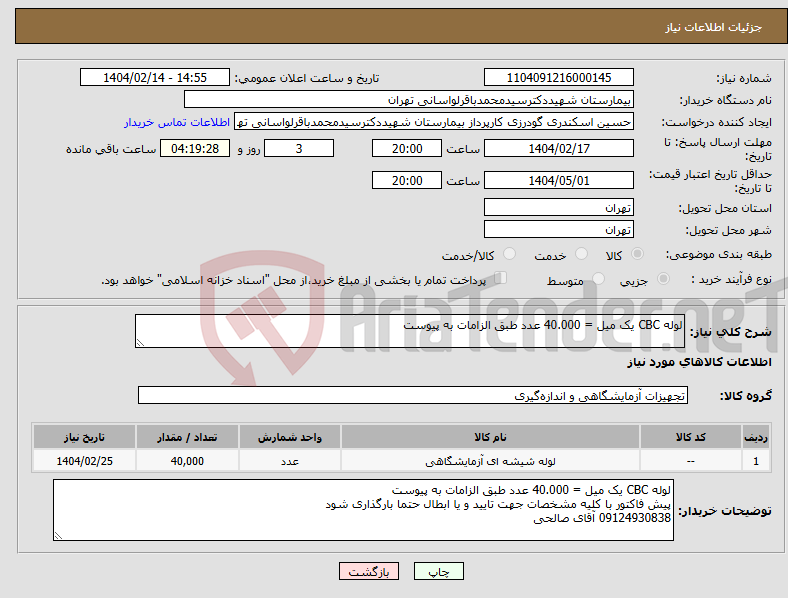This screenshot has height=598, width=788.
Task: Click the اطلاعات کالاهای مورد نیاز section title
Action: tap(699, 362)
